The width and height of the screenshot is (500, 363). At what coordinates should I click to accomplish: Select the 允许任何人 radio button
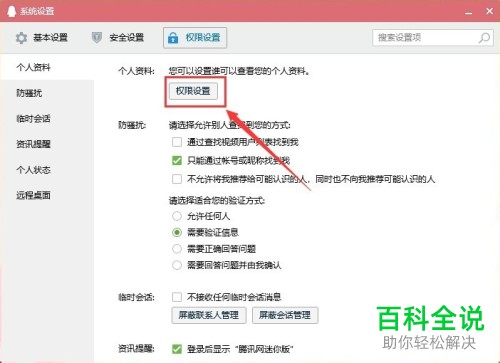pos(177,216)
